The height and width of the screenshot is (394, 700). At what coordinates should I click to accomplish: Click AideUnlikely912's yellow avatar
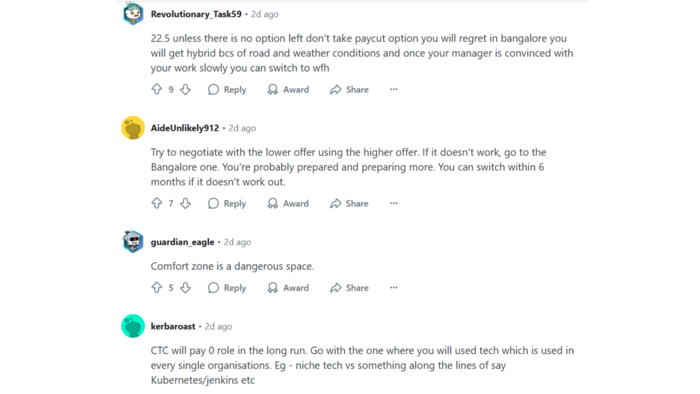(133, 128)
